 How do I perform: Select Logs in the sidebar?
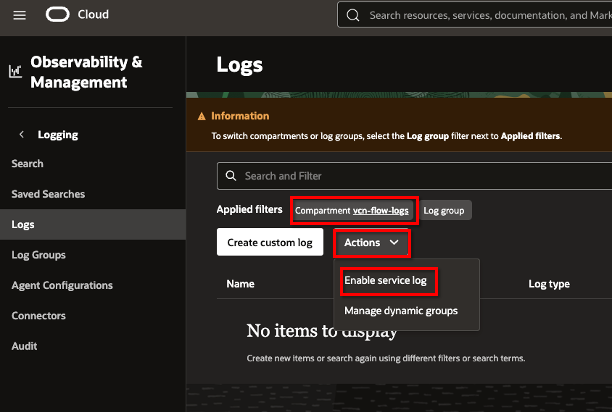[93, 224]
